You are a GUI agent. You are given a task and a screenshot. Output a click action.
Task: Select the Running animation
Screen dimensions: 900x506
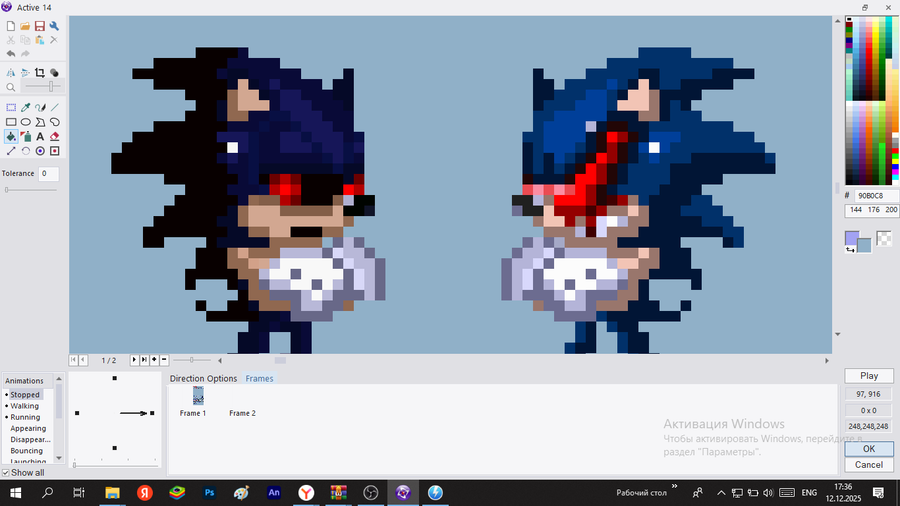pos(25,417)
